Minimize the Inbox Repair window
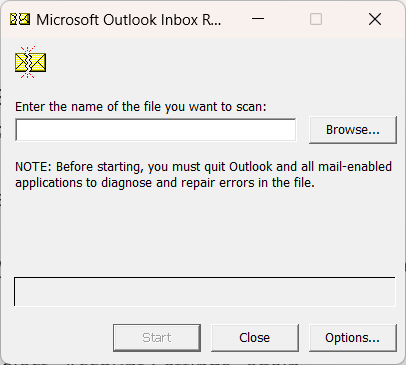The width and height of the screenshot is (406, 365). click(258, 19)
